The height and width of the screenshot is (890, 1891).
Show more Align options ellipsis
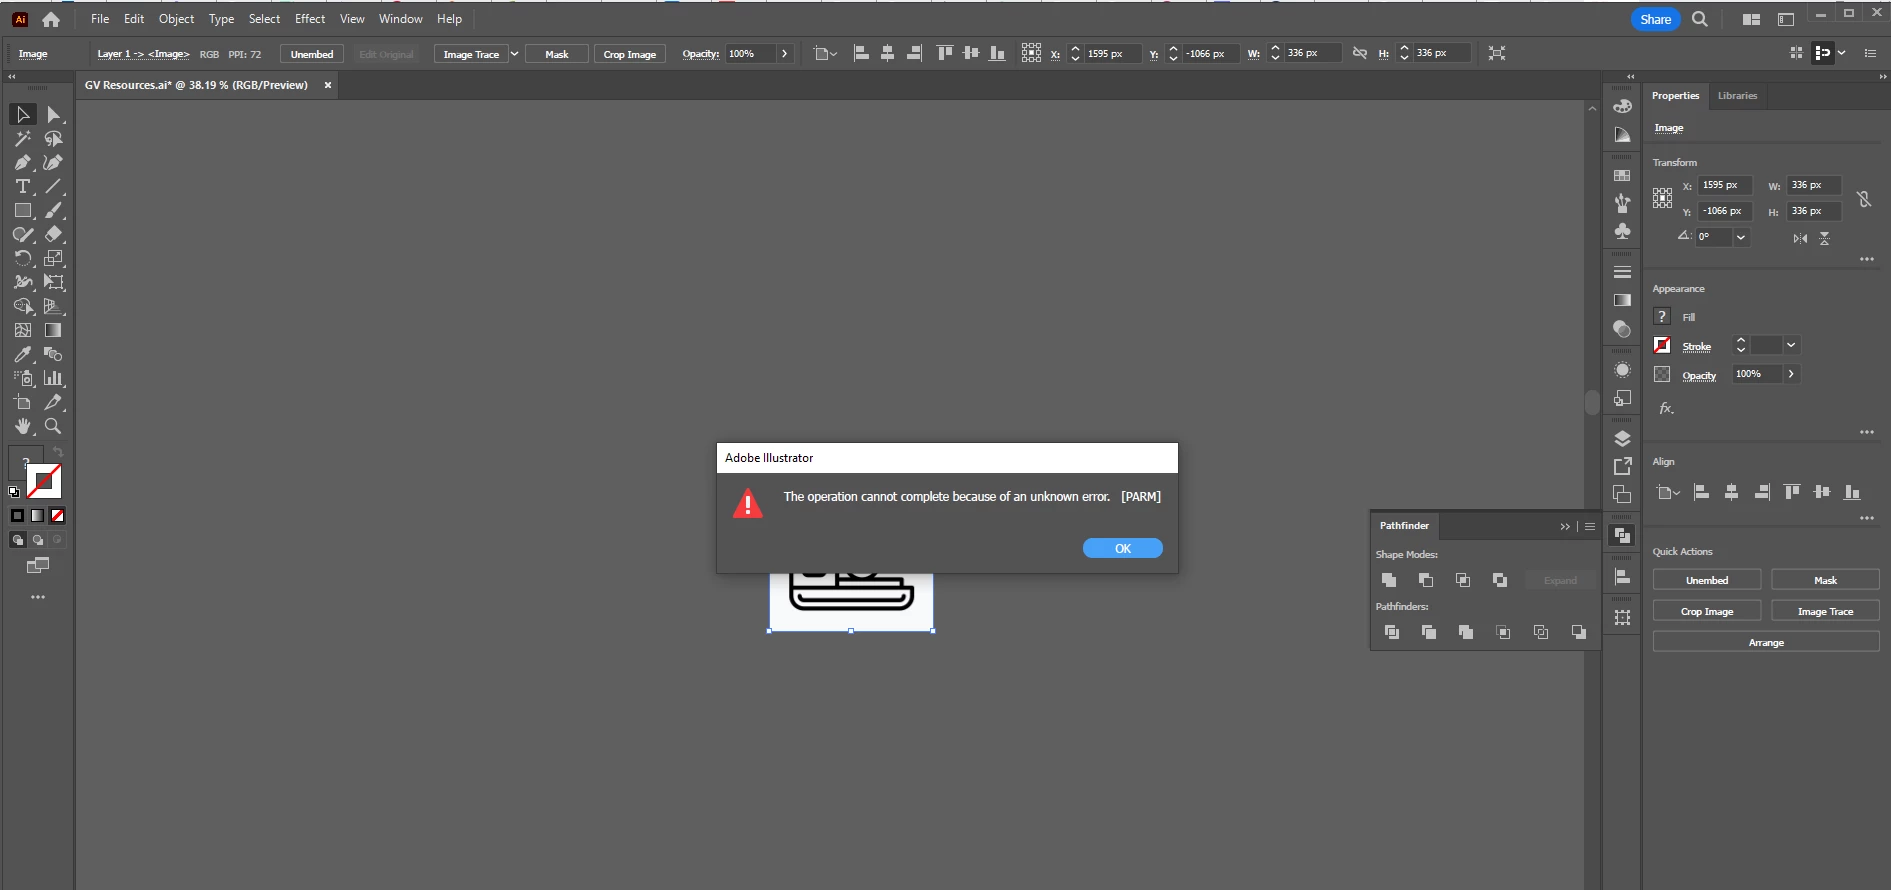1866,518
